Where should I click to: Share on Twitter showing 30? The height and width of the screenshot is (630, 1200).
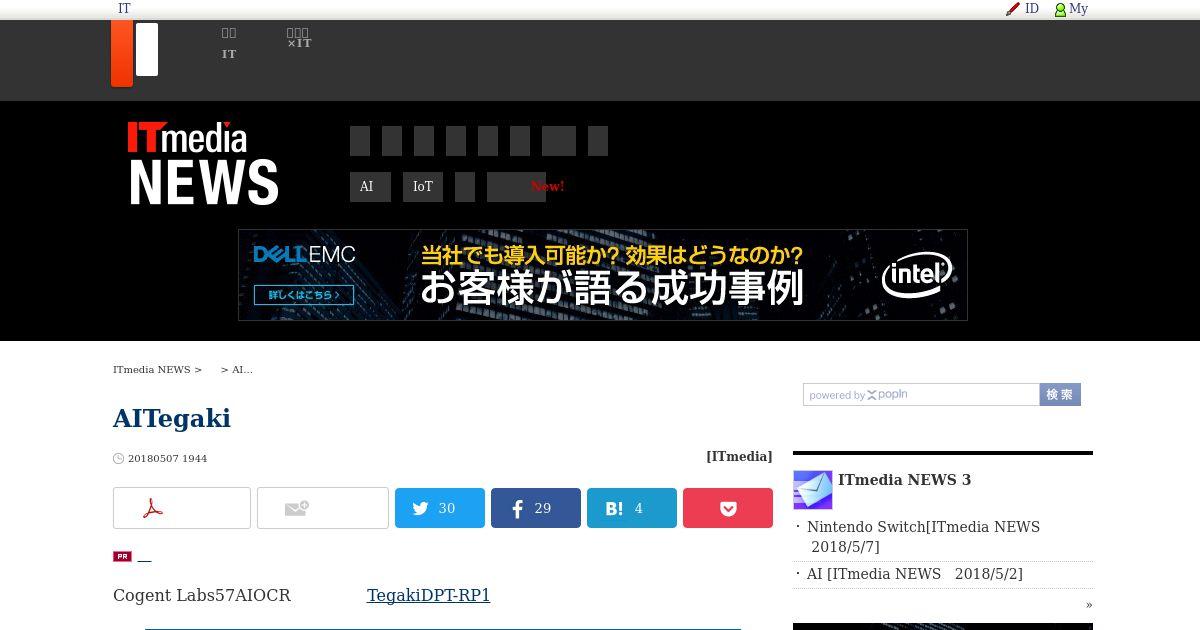pos(440,508)
